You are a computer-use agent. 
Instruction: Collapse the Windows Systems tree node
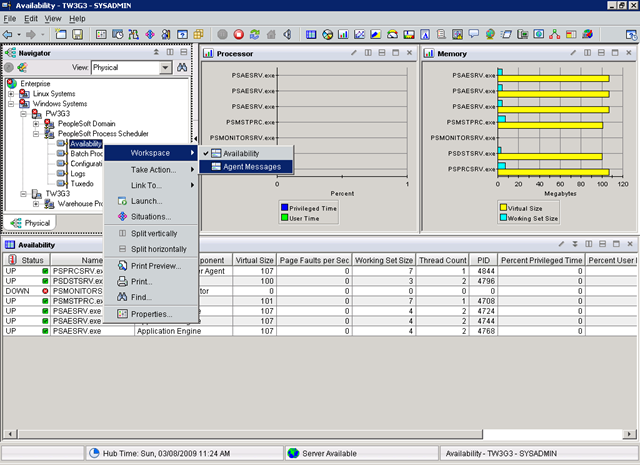(11, 104)
